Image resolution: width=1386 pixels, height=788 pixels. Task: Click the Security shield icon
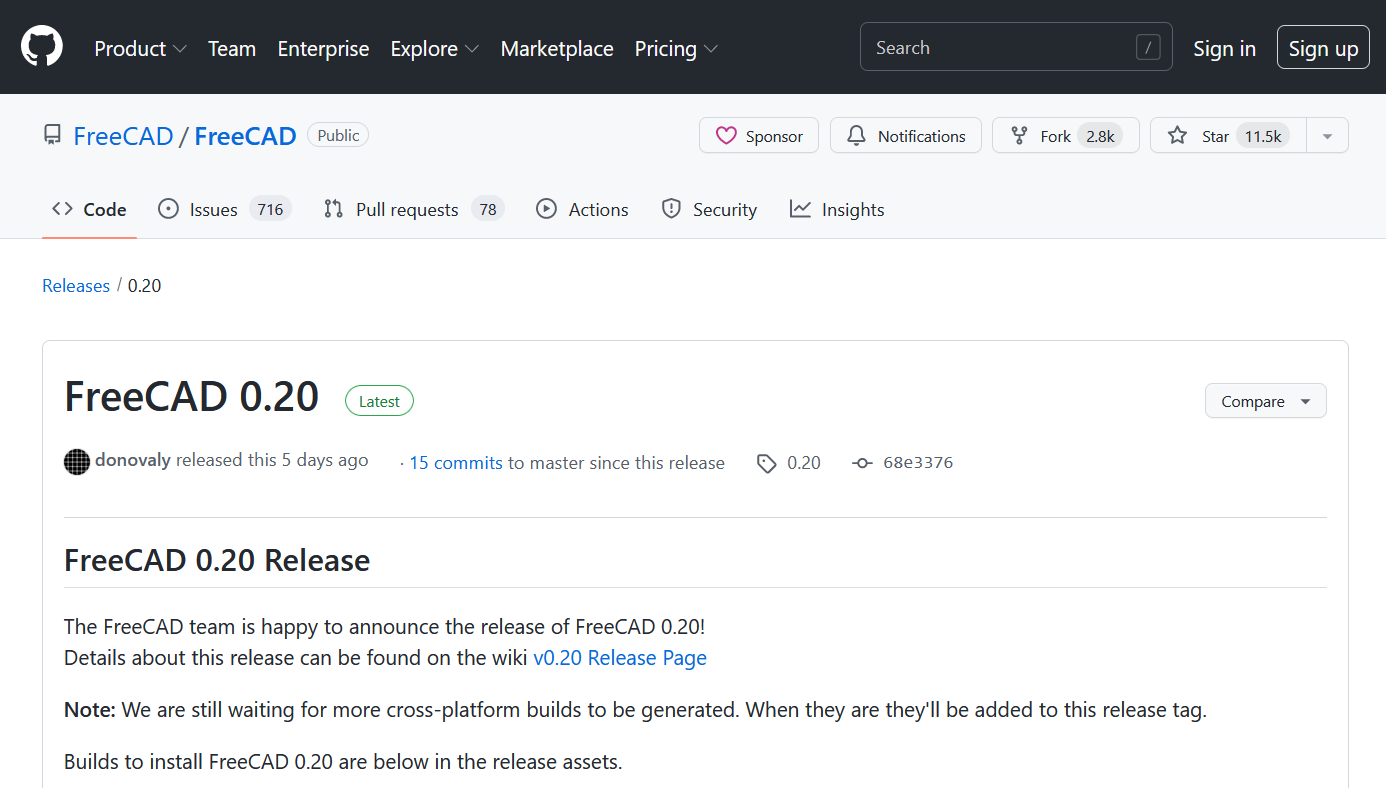671,209
